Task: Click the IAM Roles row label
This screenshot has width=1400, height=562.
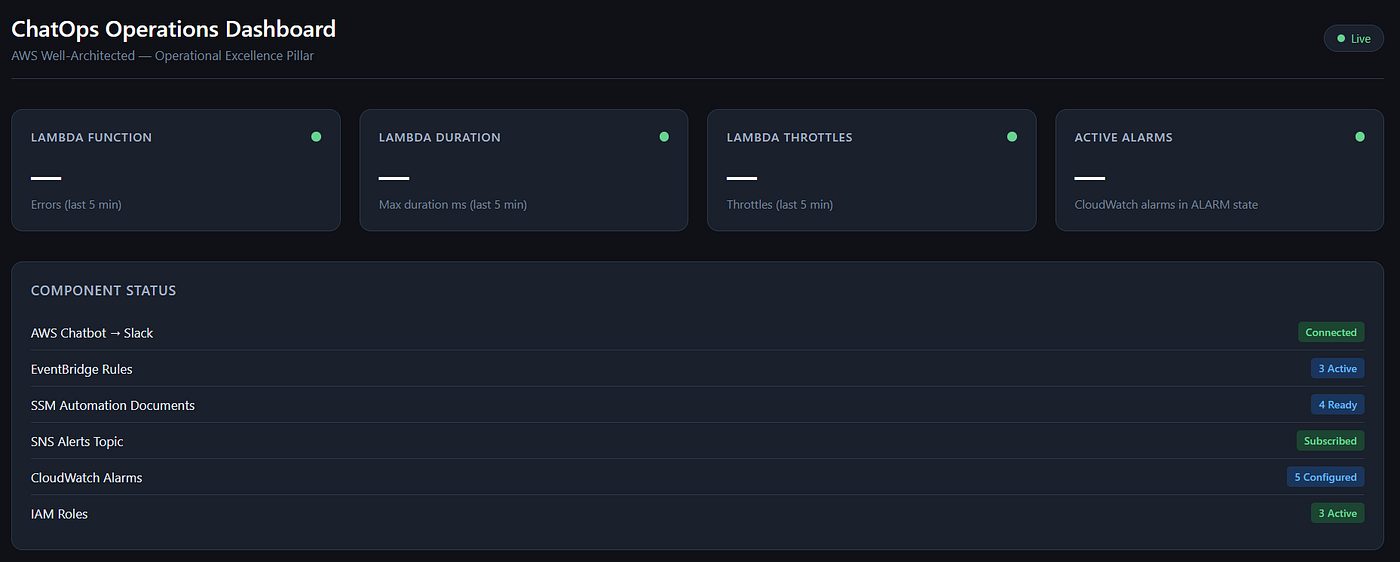Action: click(59, 513)
